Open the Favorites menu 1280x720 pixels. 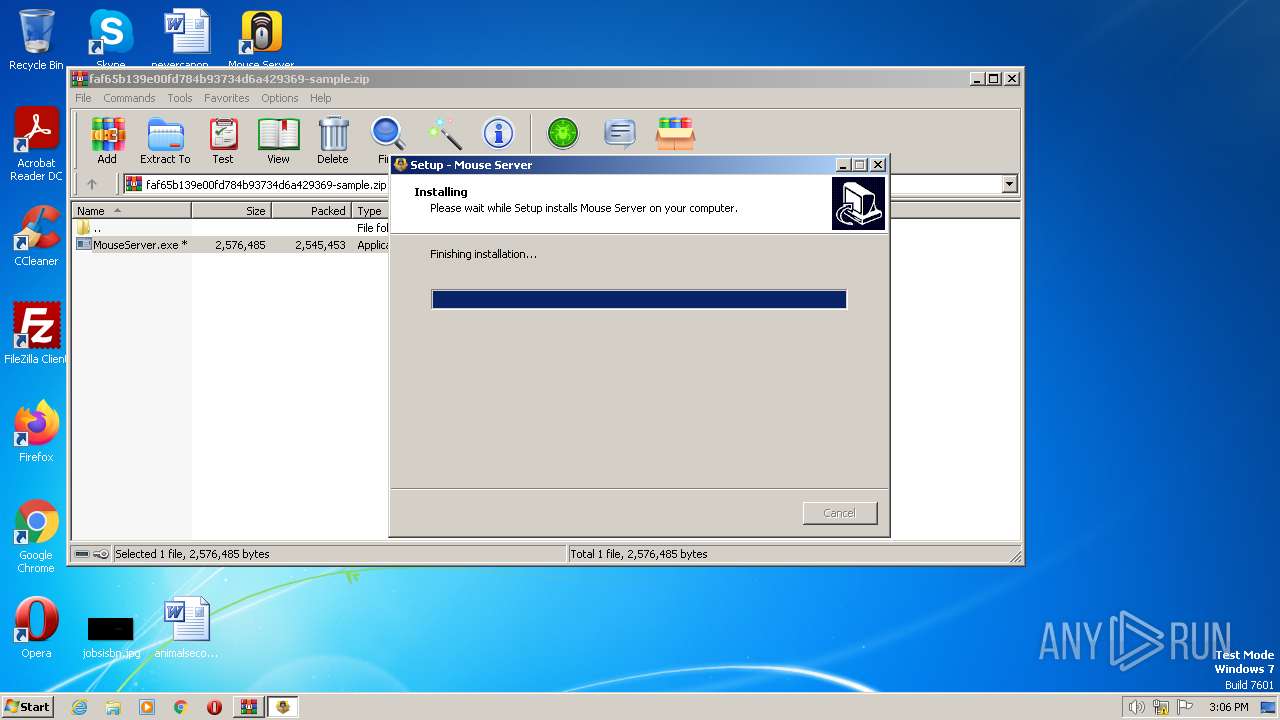pos(227,98)
